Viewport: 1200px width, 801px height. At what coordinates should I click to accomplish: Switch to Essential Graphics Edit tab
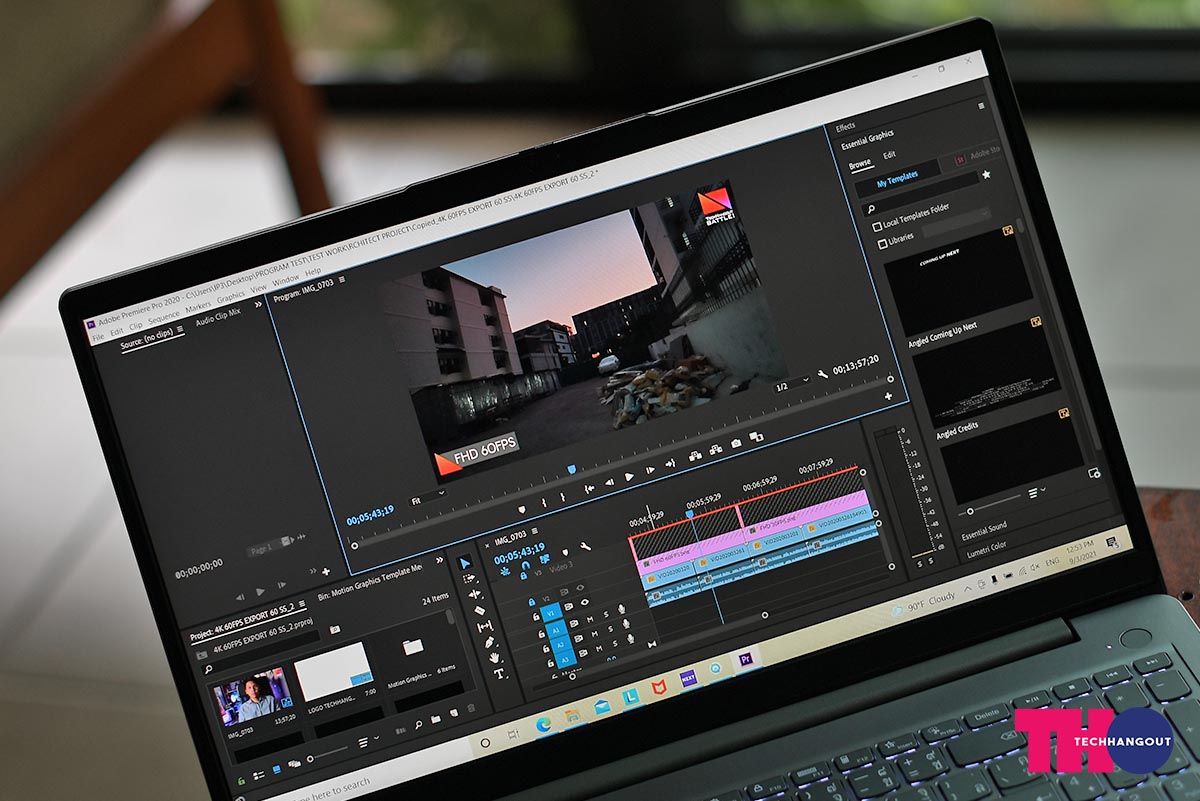[889, 155]
